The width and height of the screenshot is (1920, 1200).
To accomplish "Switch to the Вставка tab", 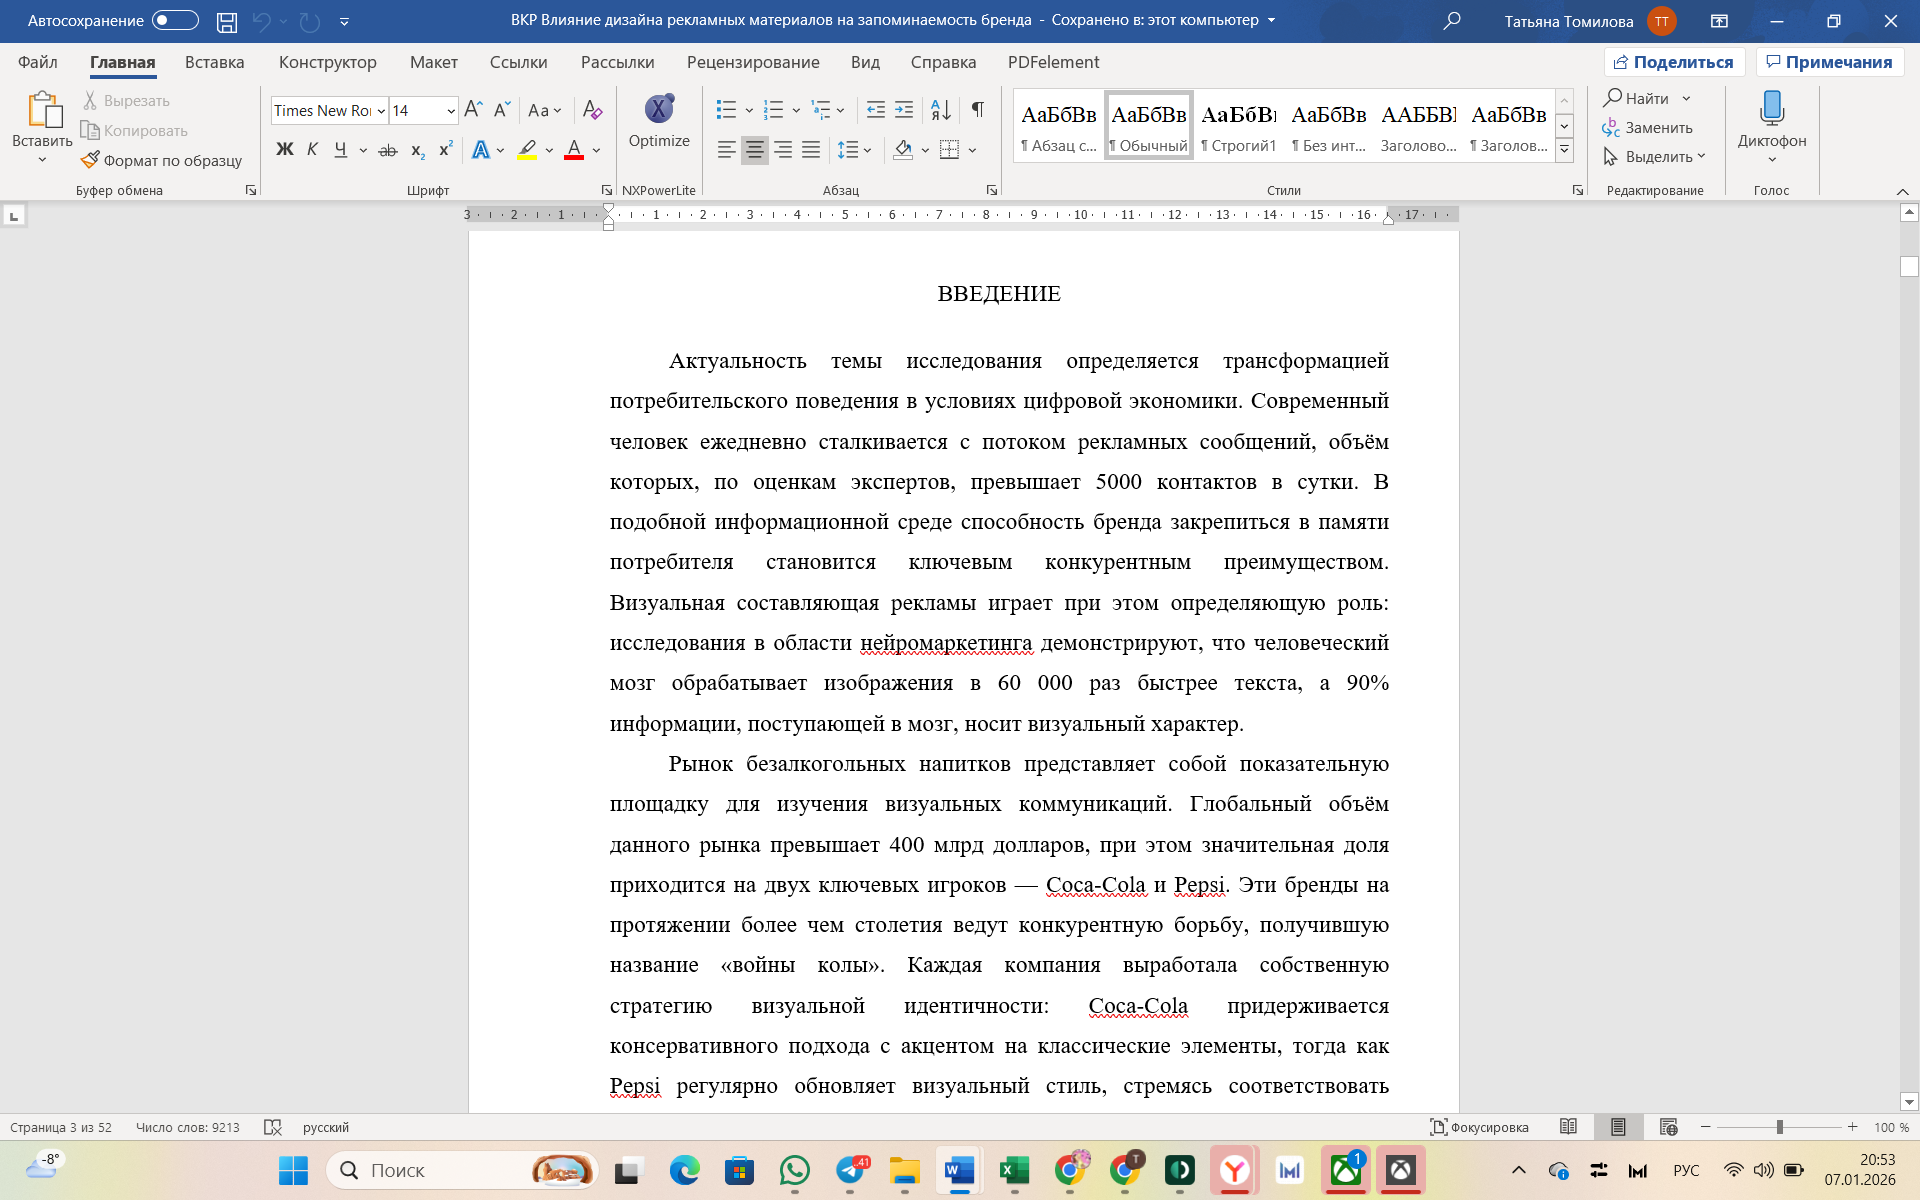I will tap(214, 62).
